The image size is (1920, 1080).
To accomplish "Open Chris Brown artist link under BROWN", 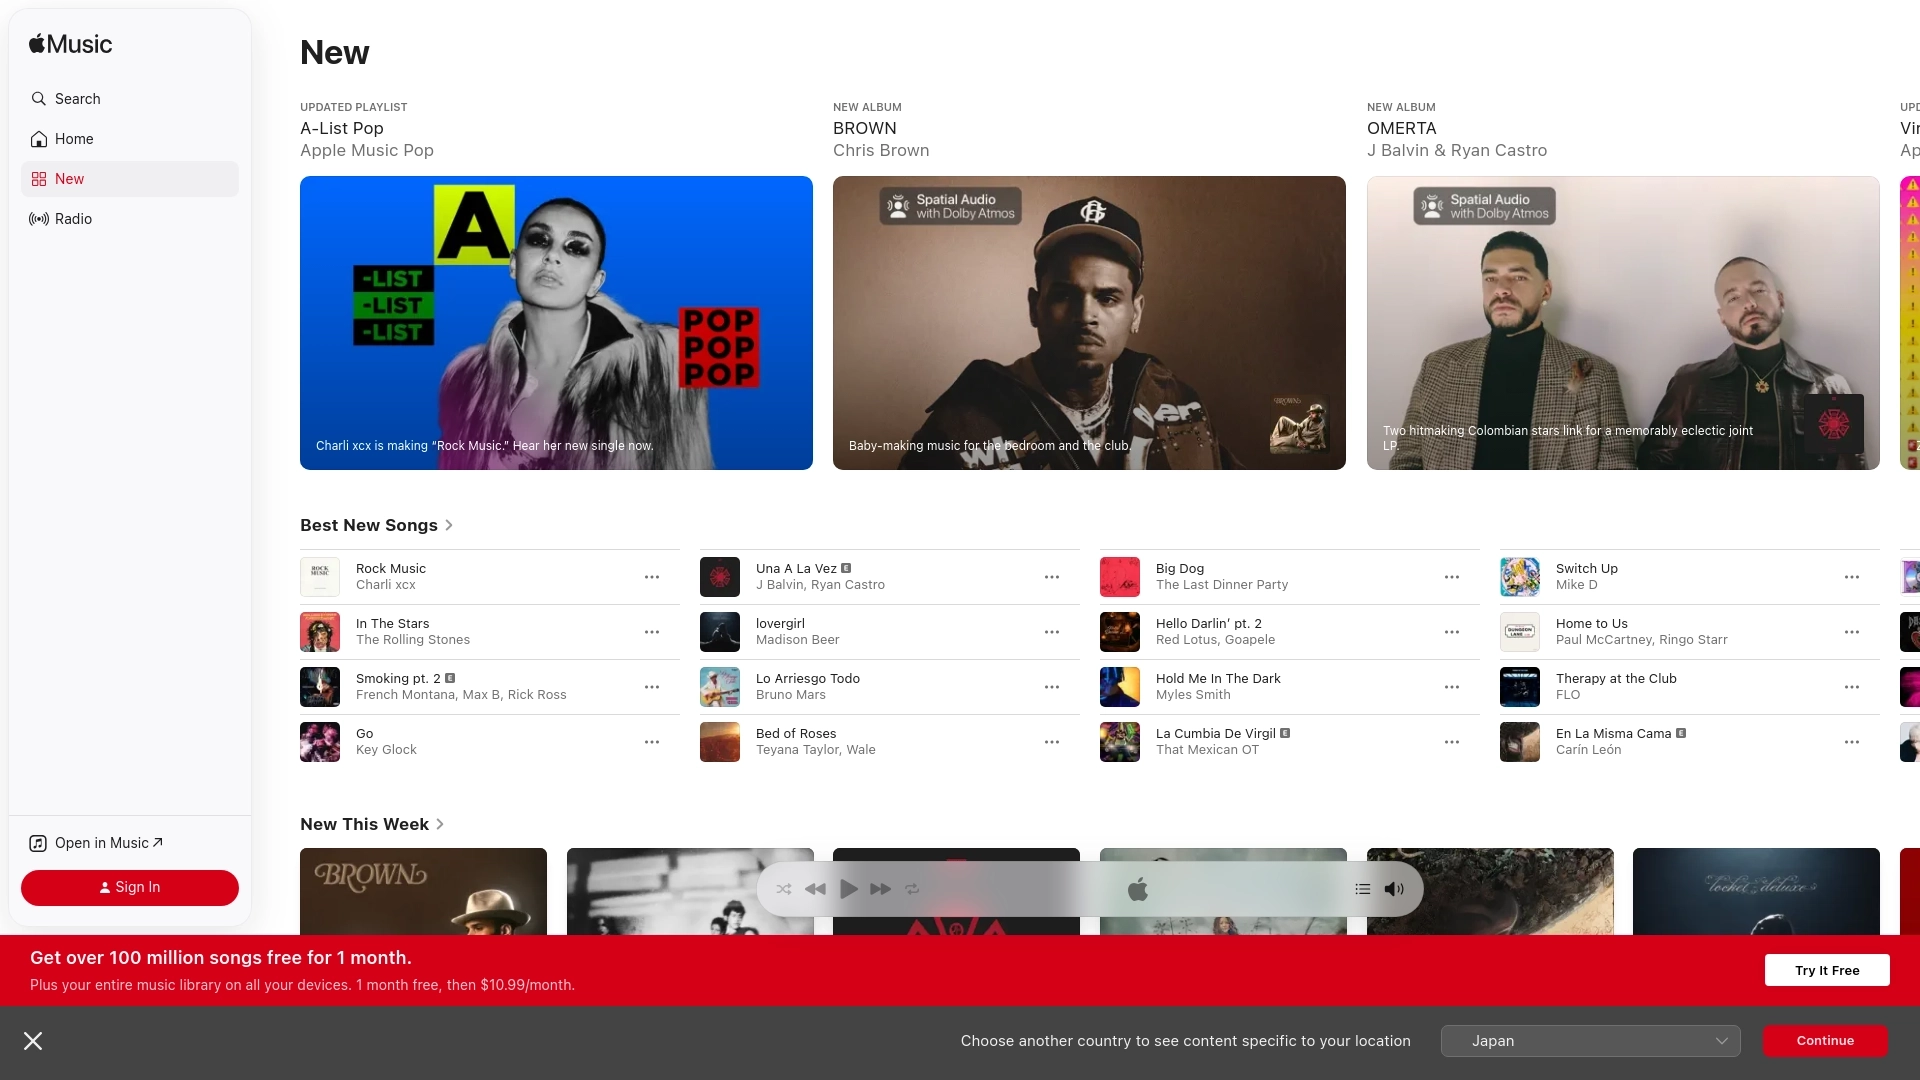I will [881, 150].
